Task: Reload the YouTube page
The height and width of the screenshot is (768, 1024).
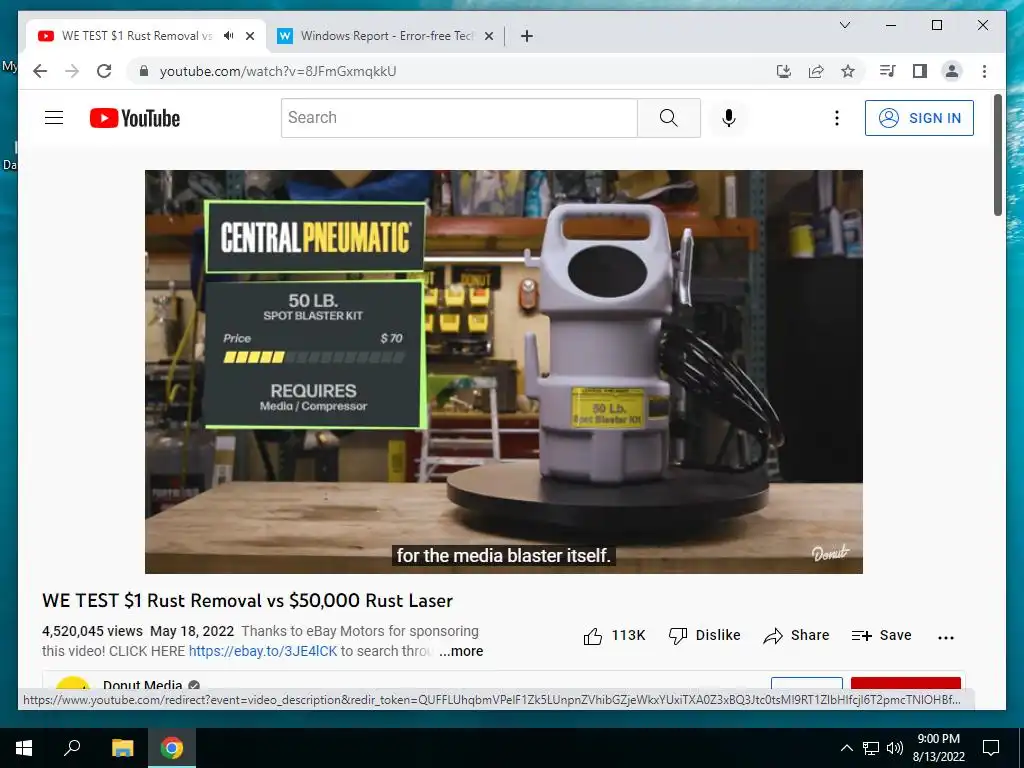Action: [x=104, y=71]
